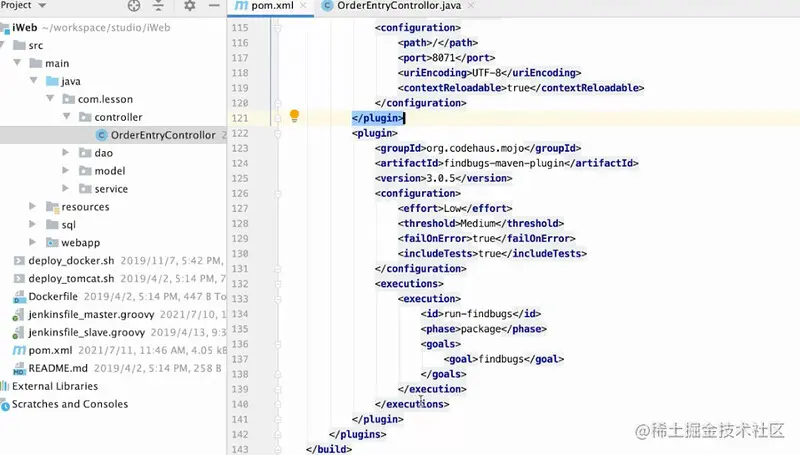Switch to the pom.xml editor tab
800x455 pixels.
[x=272, y=6]
